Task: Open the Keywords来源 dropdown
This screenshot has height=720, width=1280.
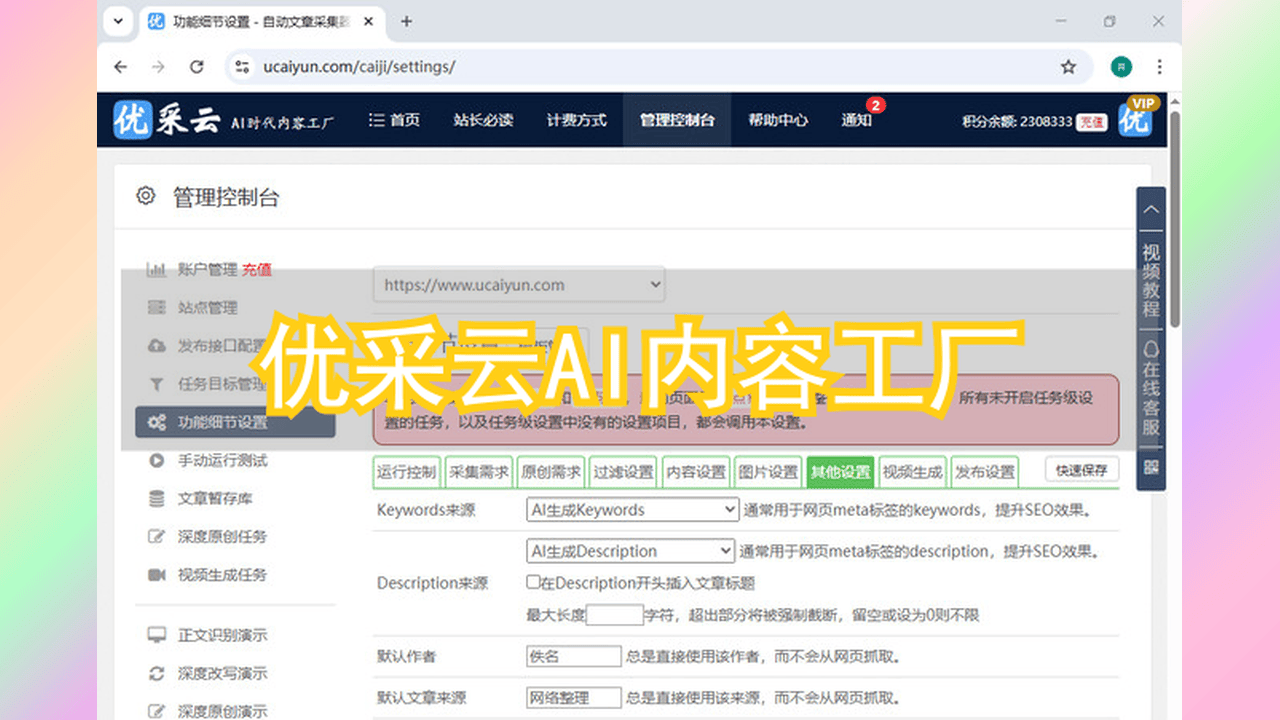Action: (x=632, y=510)
